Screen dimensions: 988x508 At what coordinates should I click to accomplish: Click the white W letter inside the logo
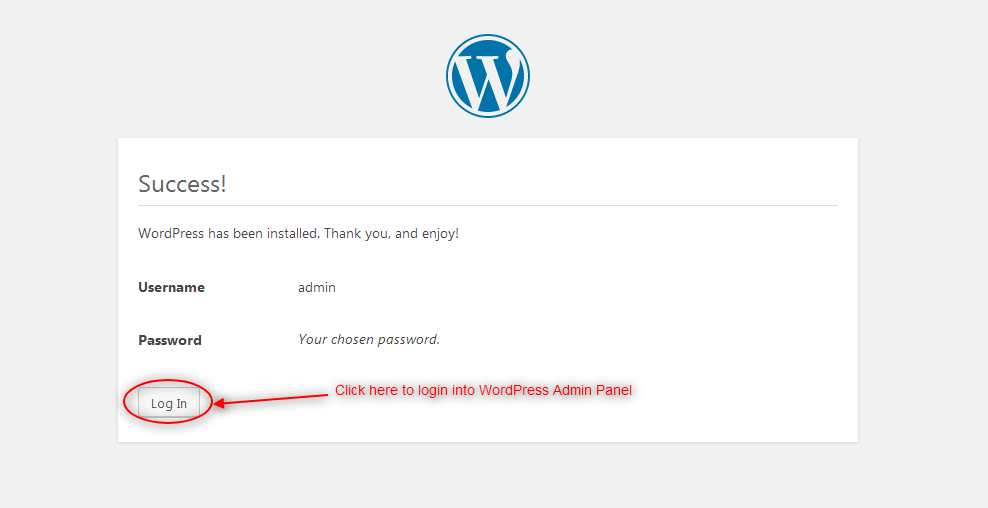488,81
